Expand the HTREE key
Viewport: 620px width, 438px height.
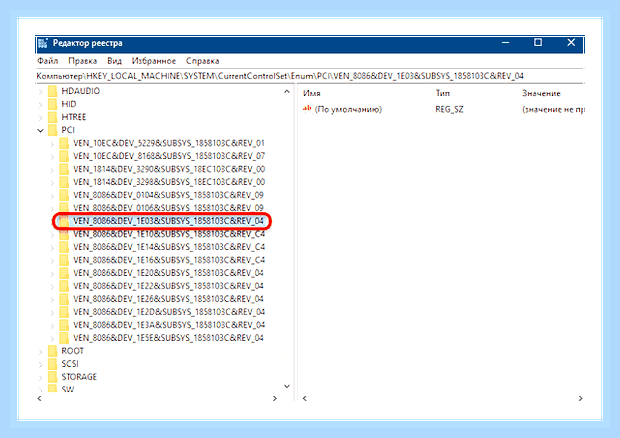(40, 117)
